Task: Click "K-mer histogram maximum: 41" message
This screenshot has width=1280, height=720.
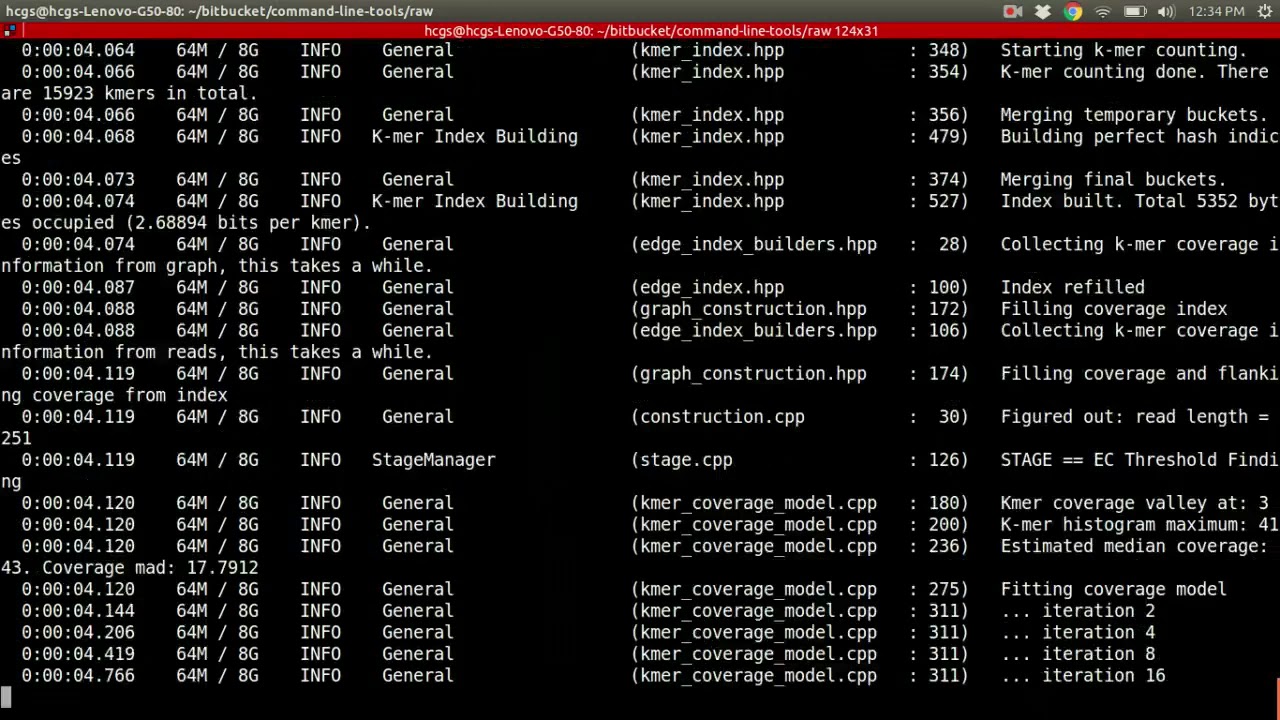Action: [x=1139, y=525]
